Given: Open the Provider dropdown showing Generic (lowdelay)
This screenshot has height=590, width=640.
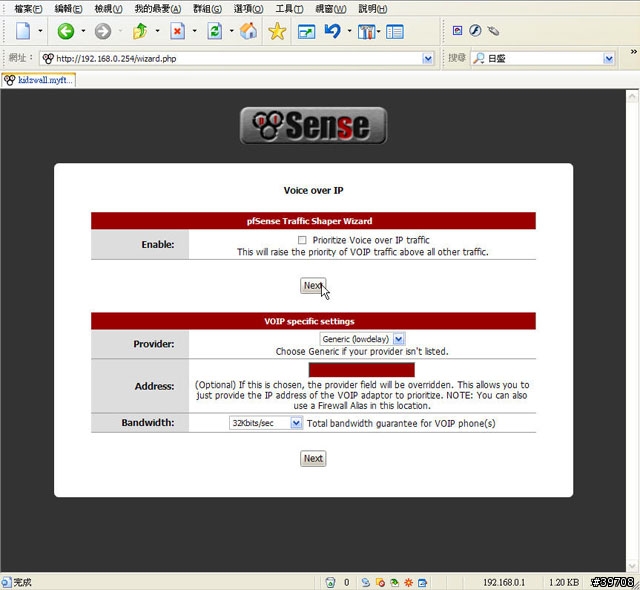Looking at the screenshot, I should click(362, 339).
